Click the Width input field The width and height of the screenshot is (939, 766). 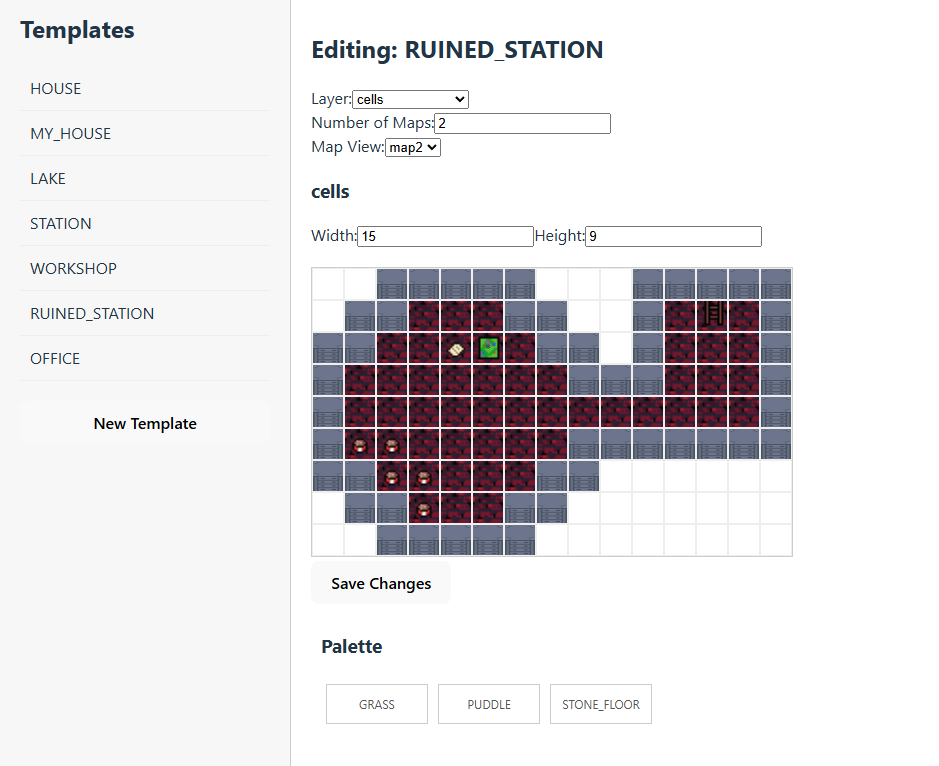coord(445,236)
